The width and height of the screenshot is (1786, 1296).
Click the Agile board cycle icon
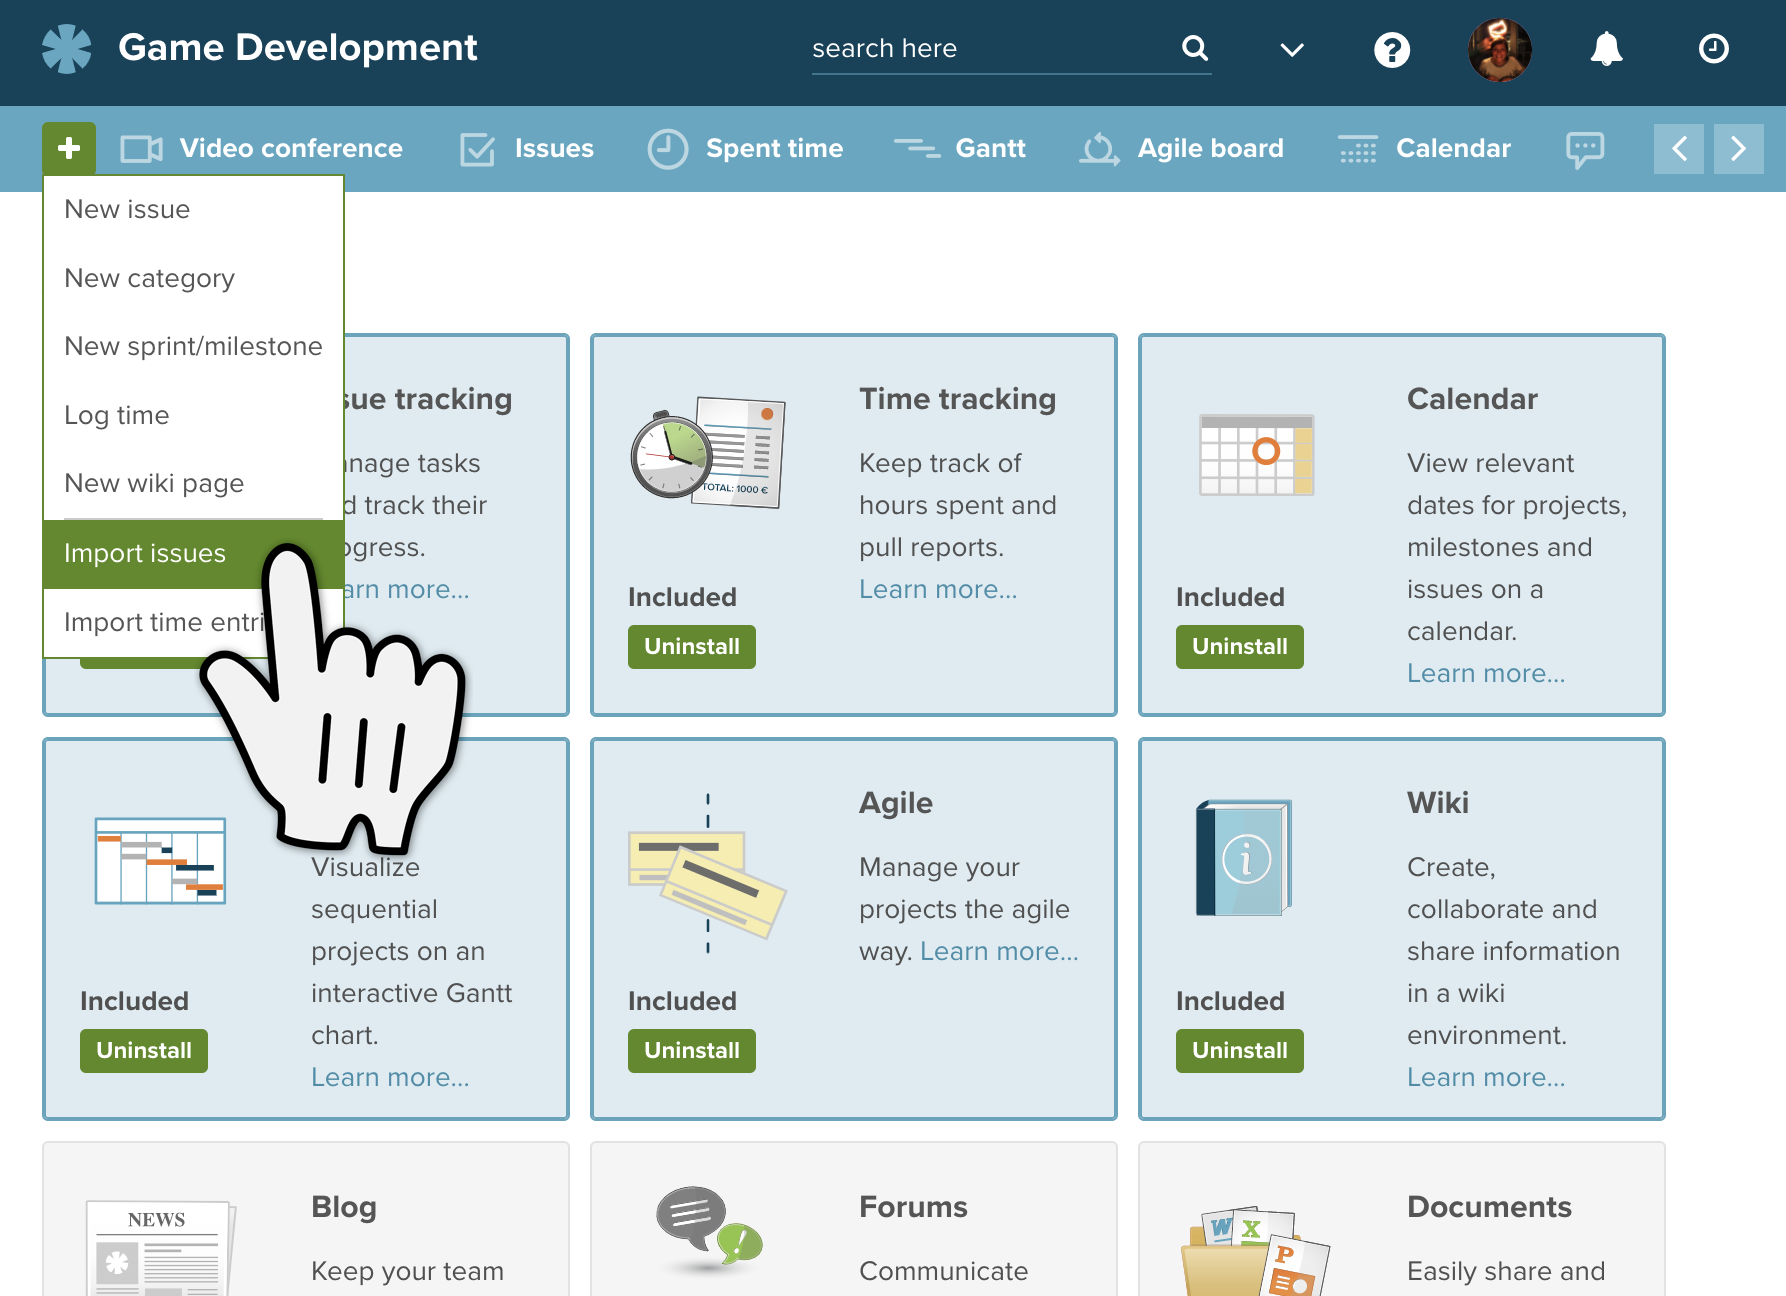click(1099, 149)
